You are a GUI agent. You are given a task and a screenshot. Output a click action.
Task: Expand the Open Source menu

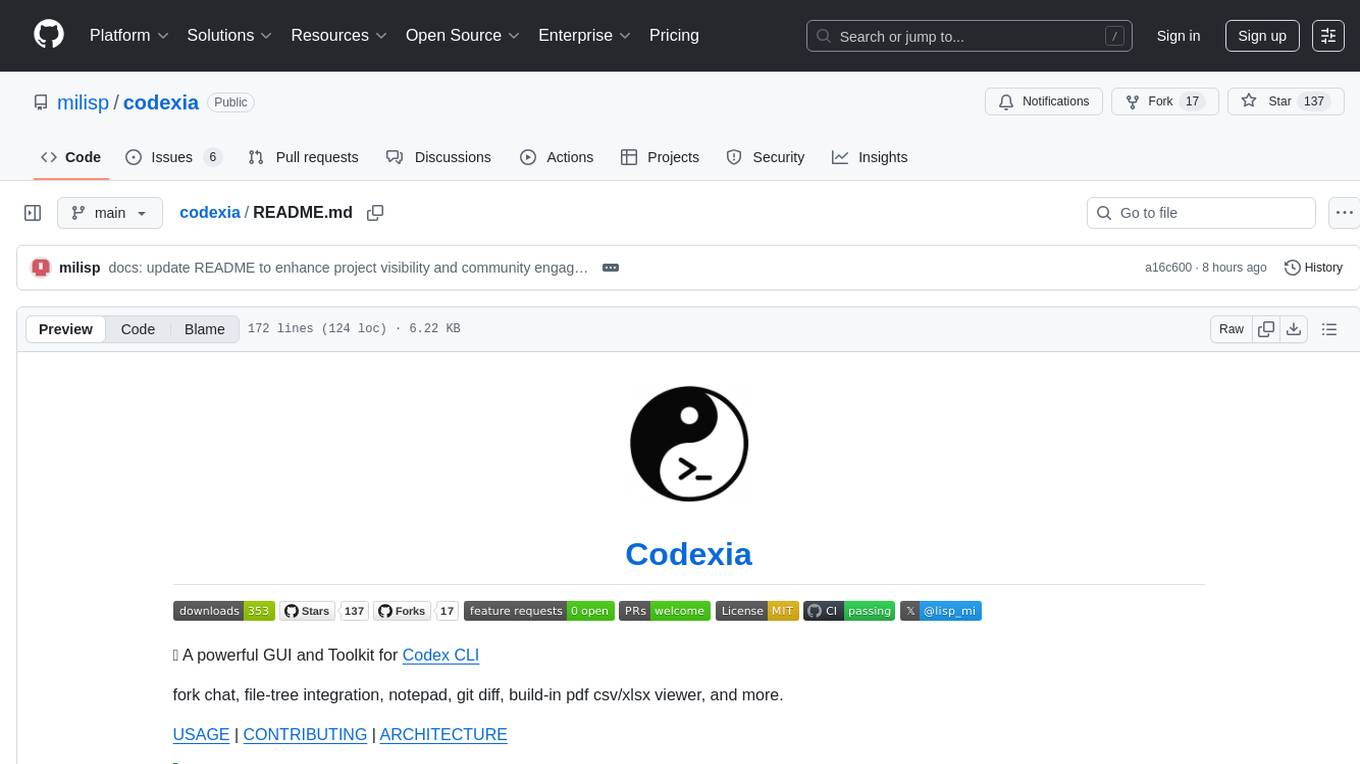click(462, 35)
